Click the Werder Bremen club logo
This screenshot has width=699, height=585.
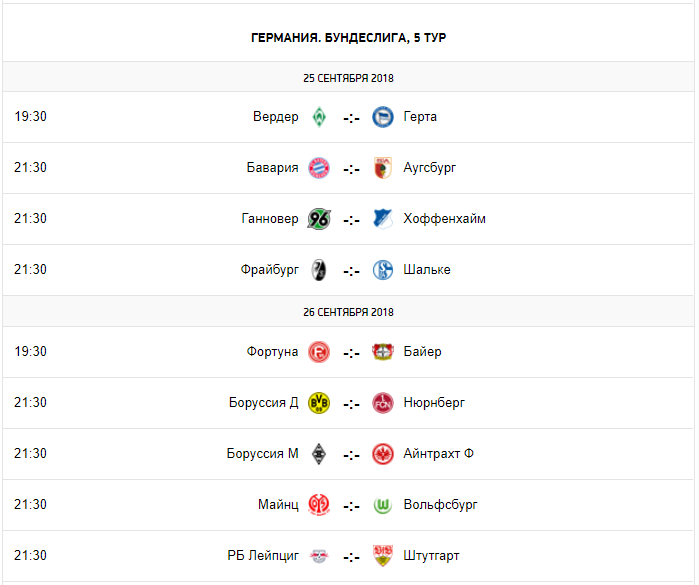[319, 116]
